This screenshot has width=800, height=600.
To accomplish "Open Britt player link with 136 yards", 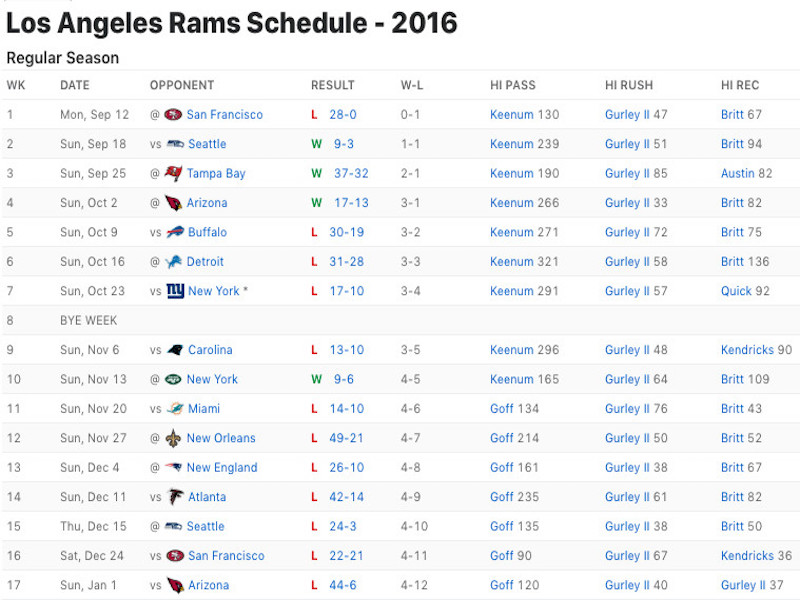I will (732, 262).
